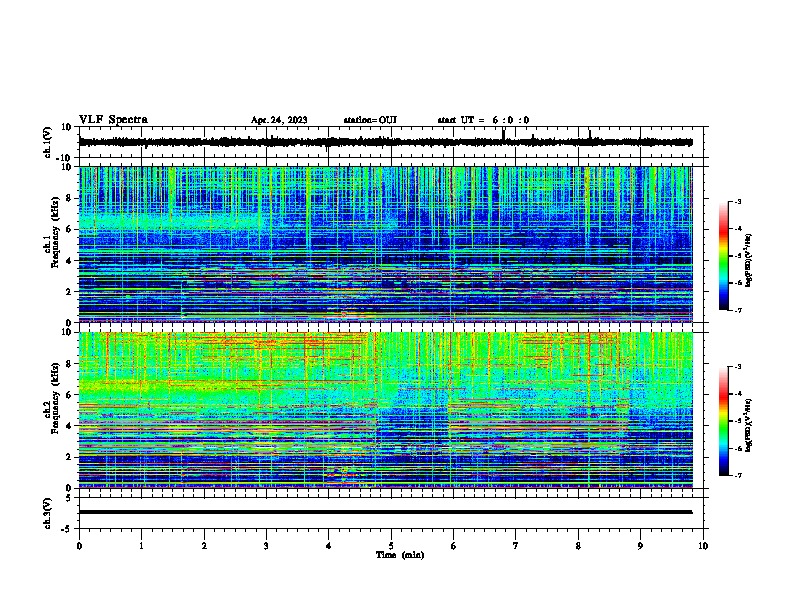Screen dimensions: 792x612
Task: Click the '4' kHz tick on ch.1 spectrogram
Action: (70, 261)
